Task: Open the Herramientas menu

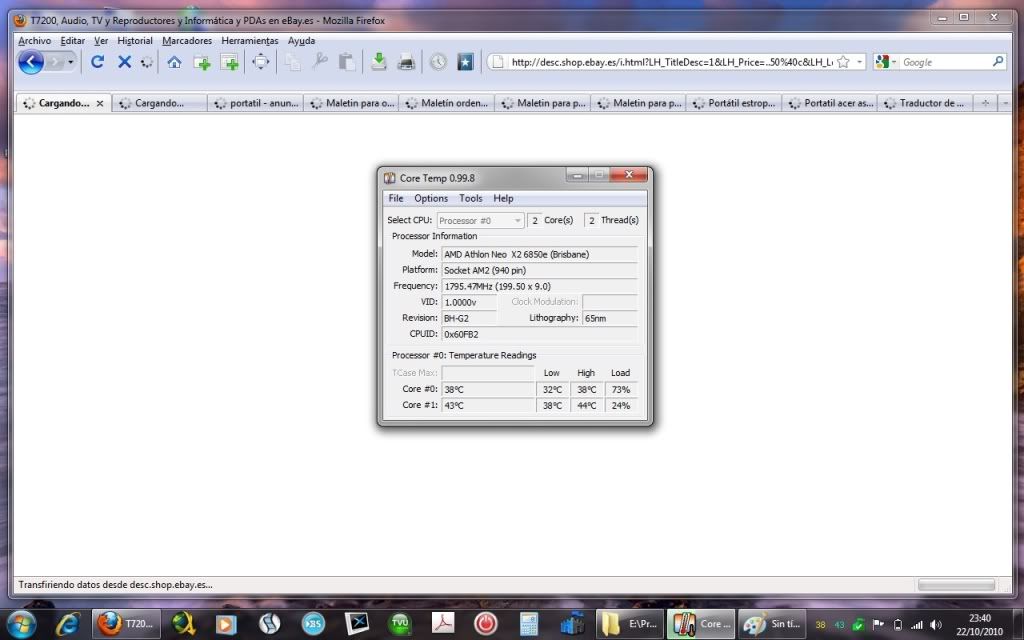Action: (249, 40)
